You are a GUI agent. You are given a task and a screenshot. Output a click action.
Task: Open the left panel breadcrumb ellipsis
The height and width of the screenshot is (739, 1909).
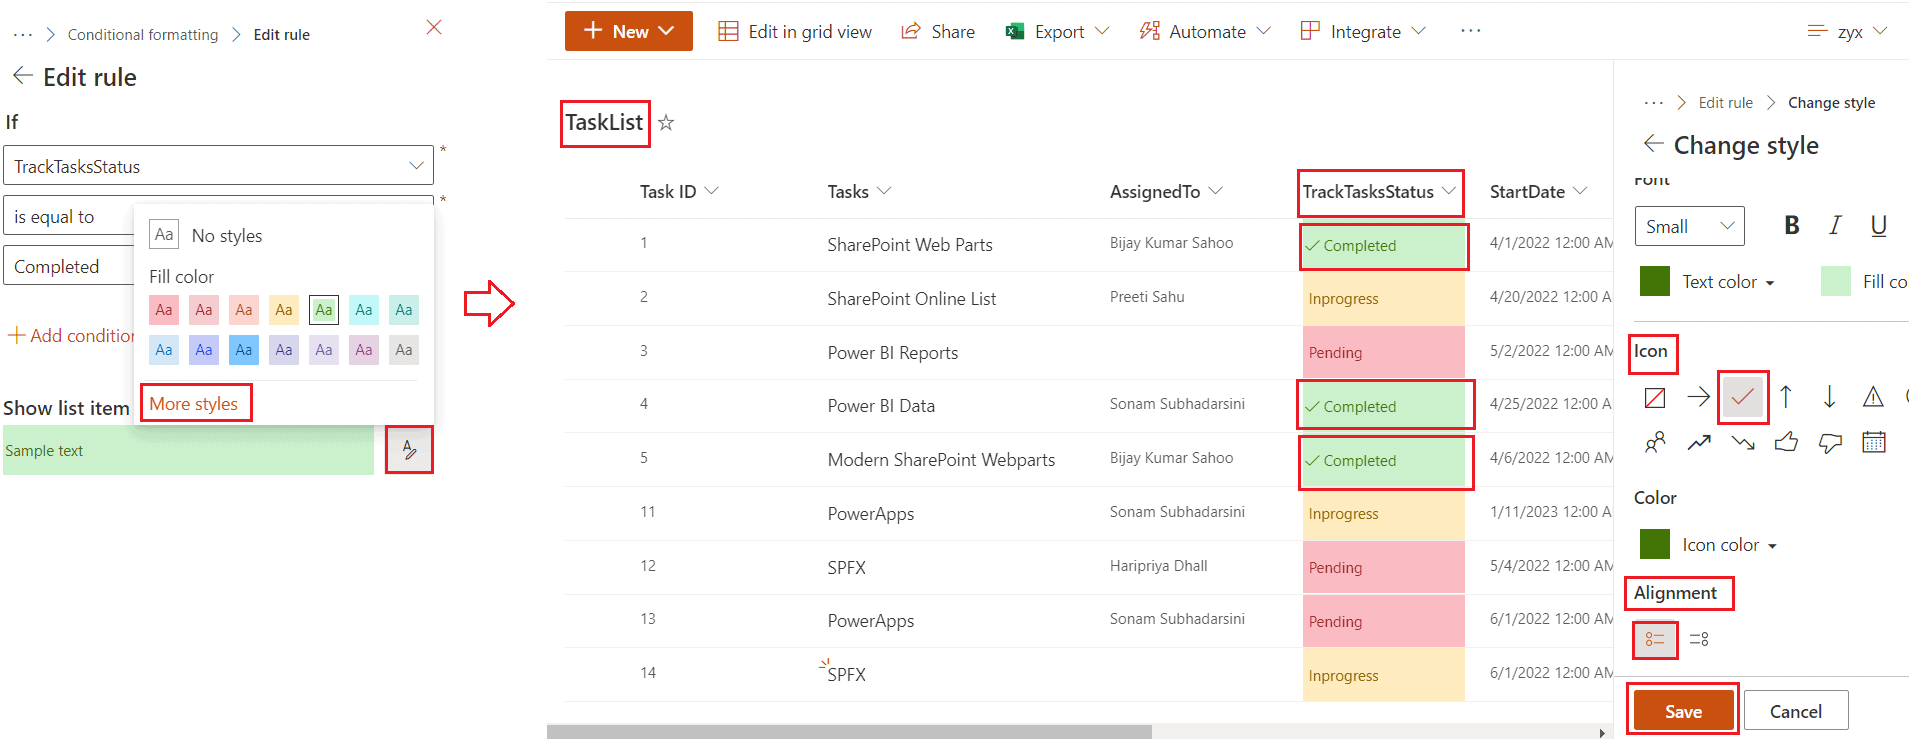pos(23,35)
